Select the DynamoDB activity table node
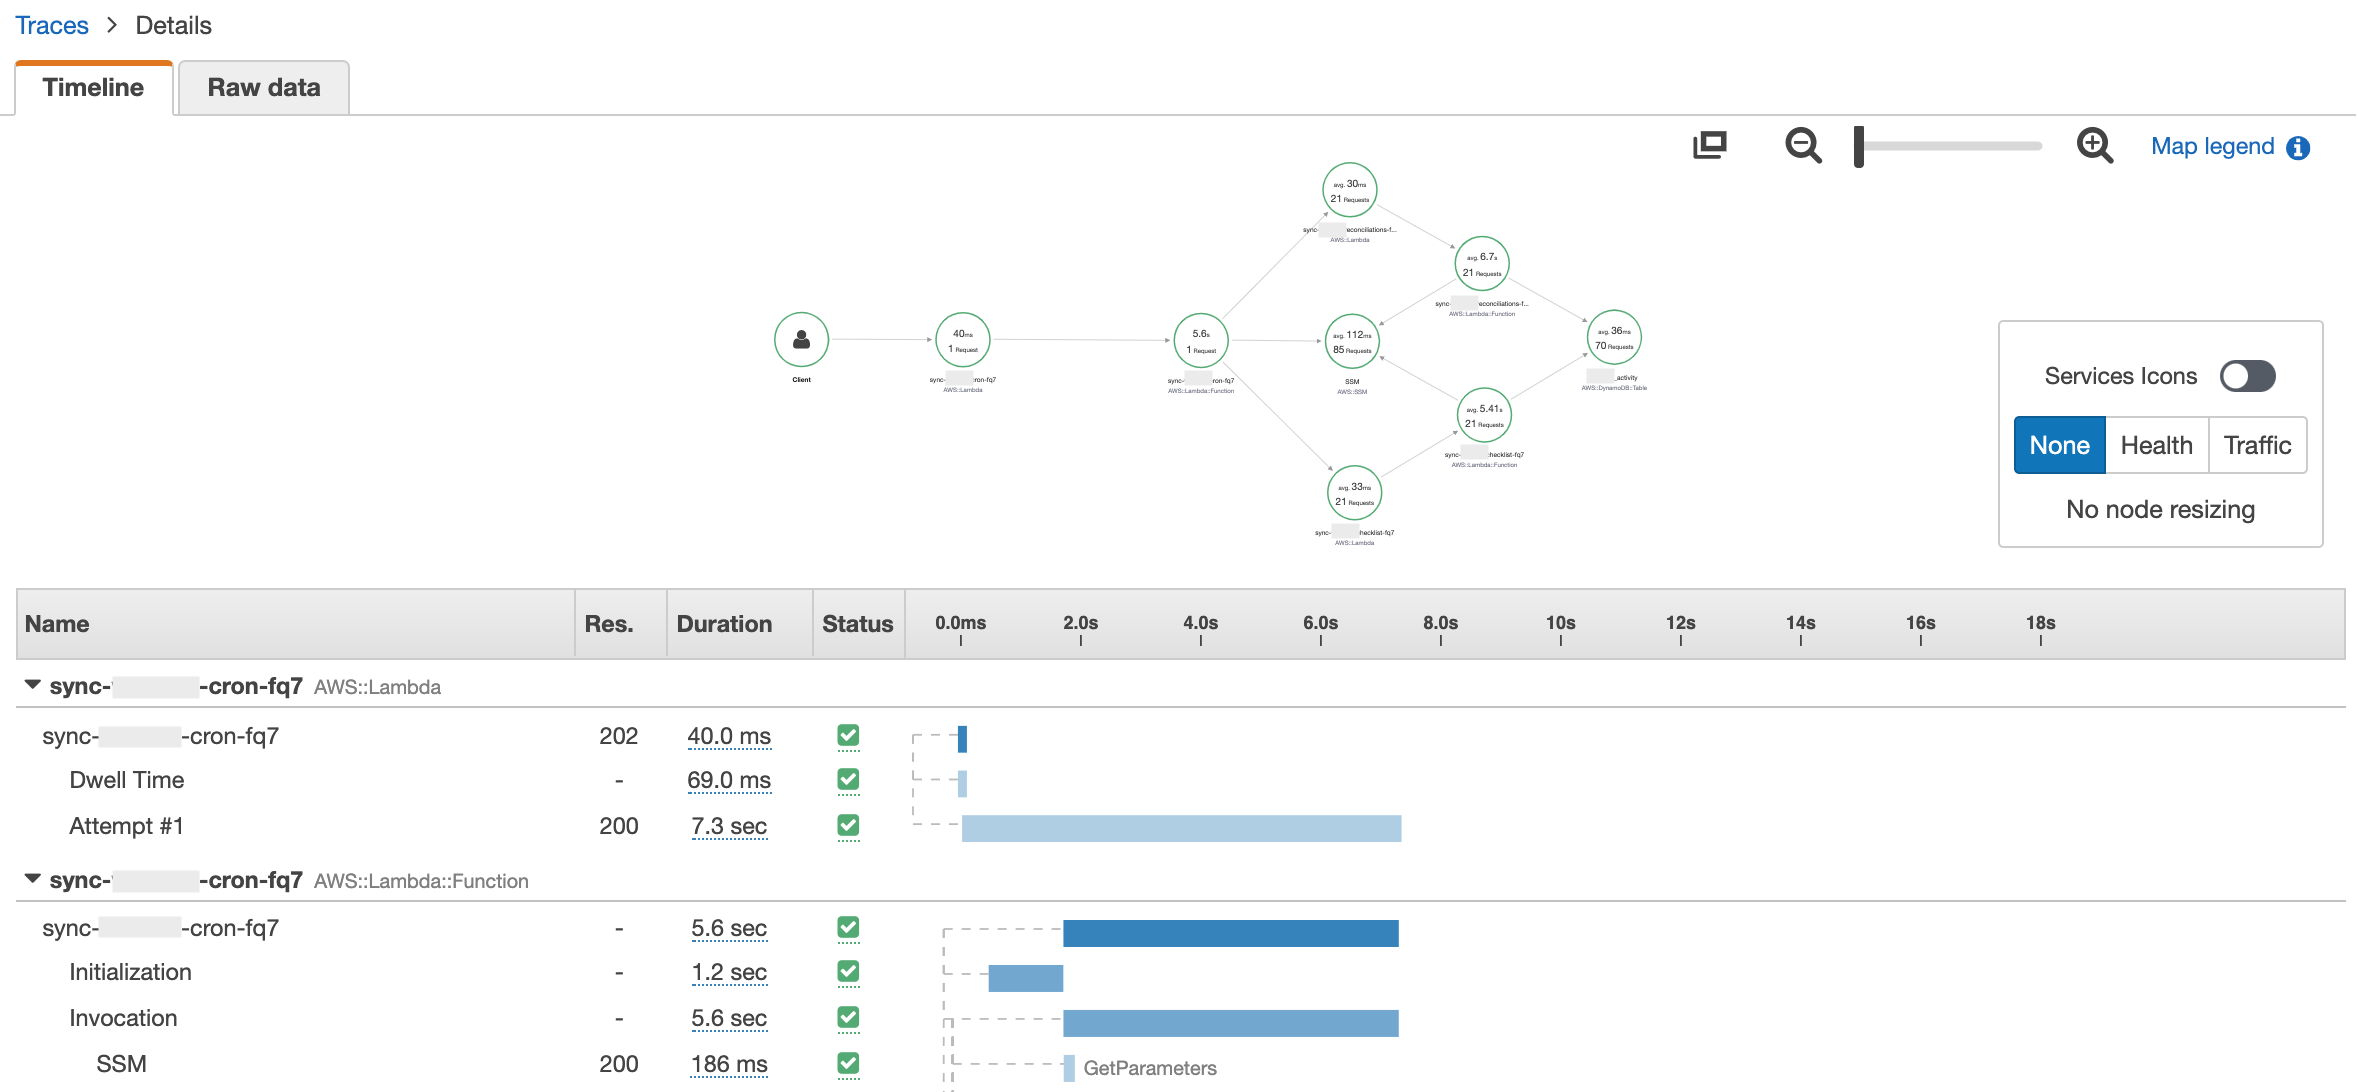2358x1092 pixels. tap(1614, 337)
